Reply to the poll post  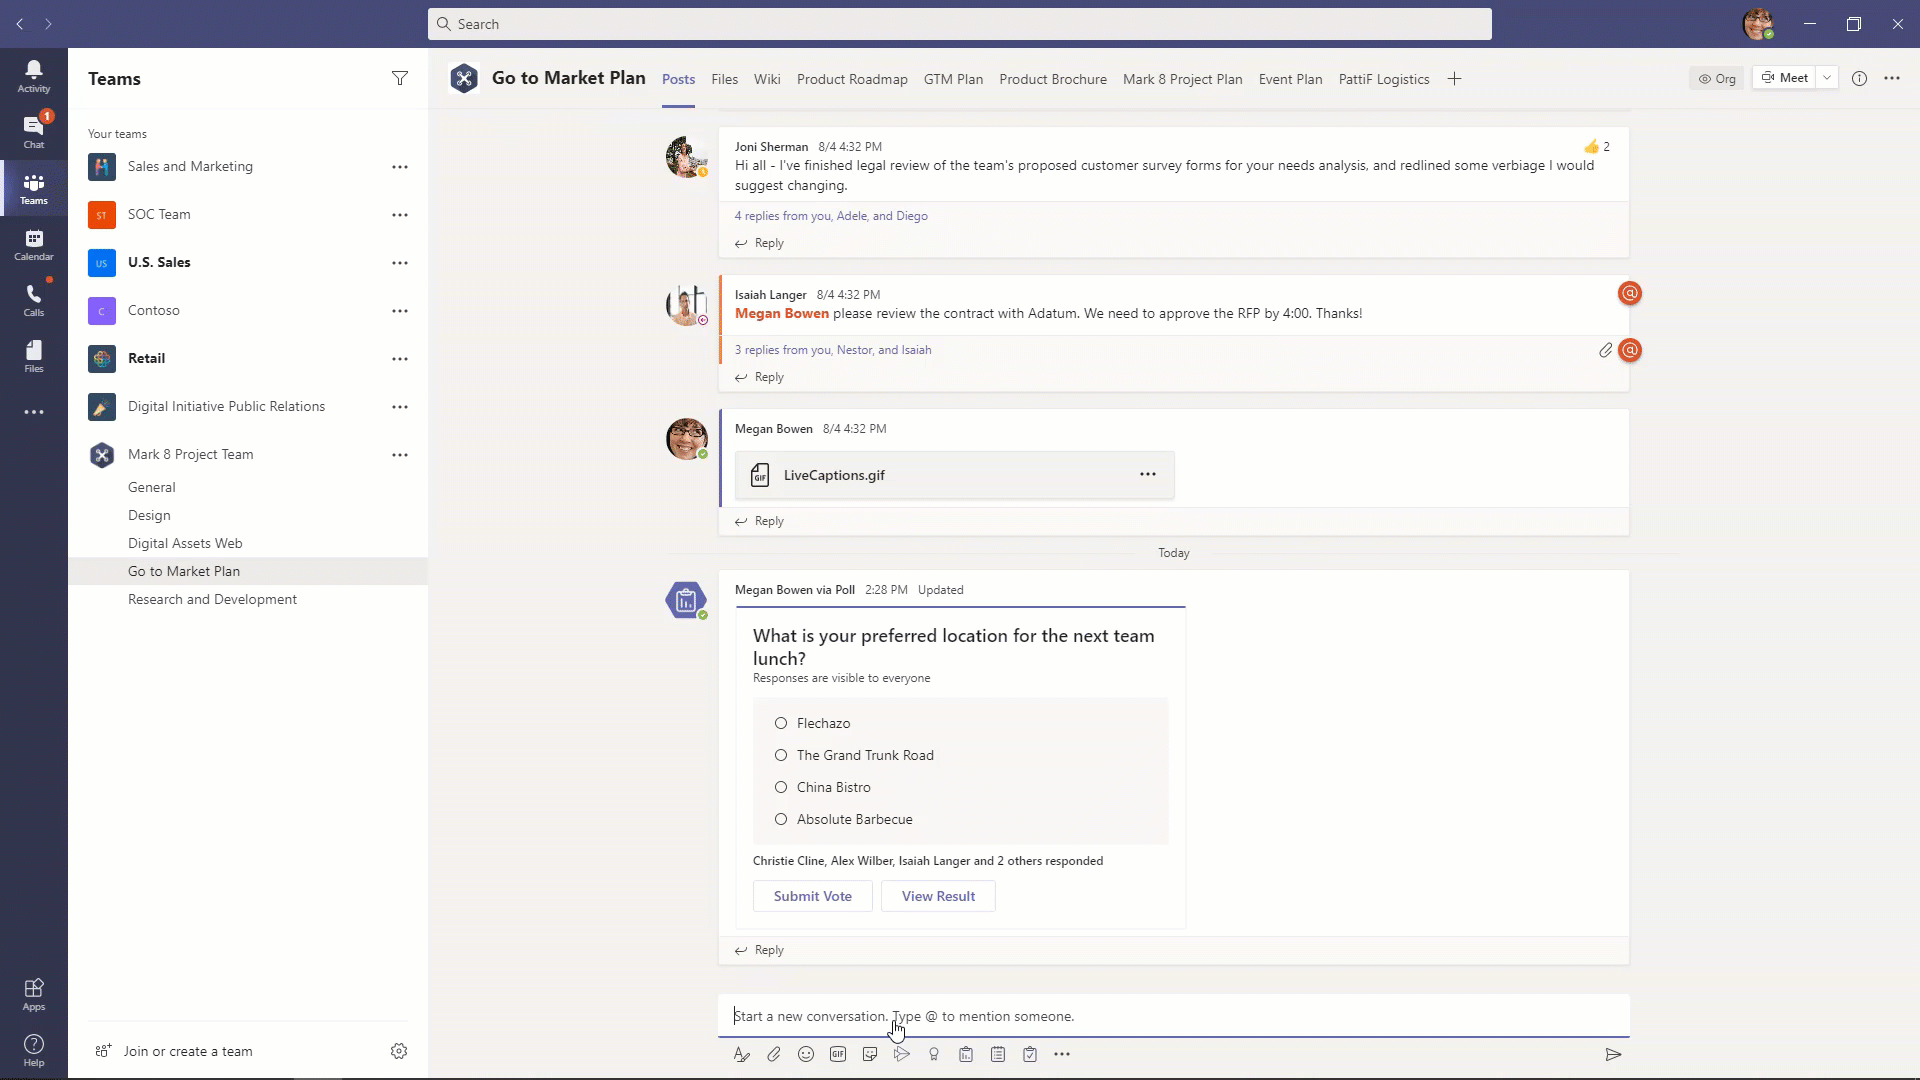click(x=760, y=950)
